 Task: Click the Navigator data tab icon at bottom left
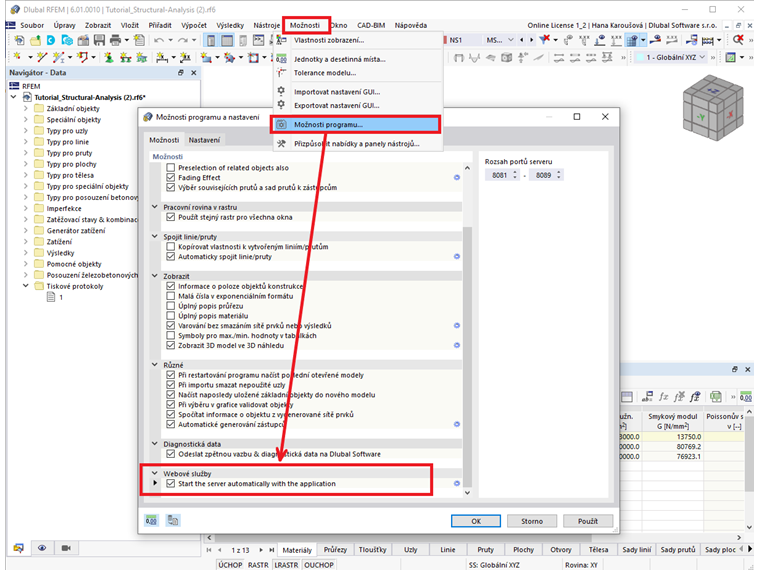point(18,548)
